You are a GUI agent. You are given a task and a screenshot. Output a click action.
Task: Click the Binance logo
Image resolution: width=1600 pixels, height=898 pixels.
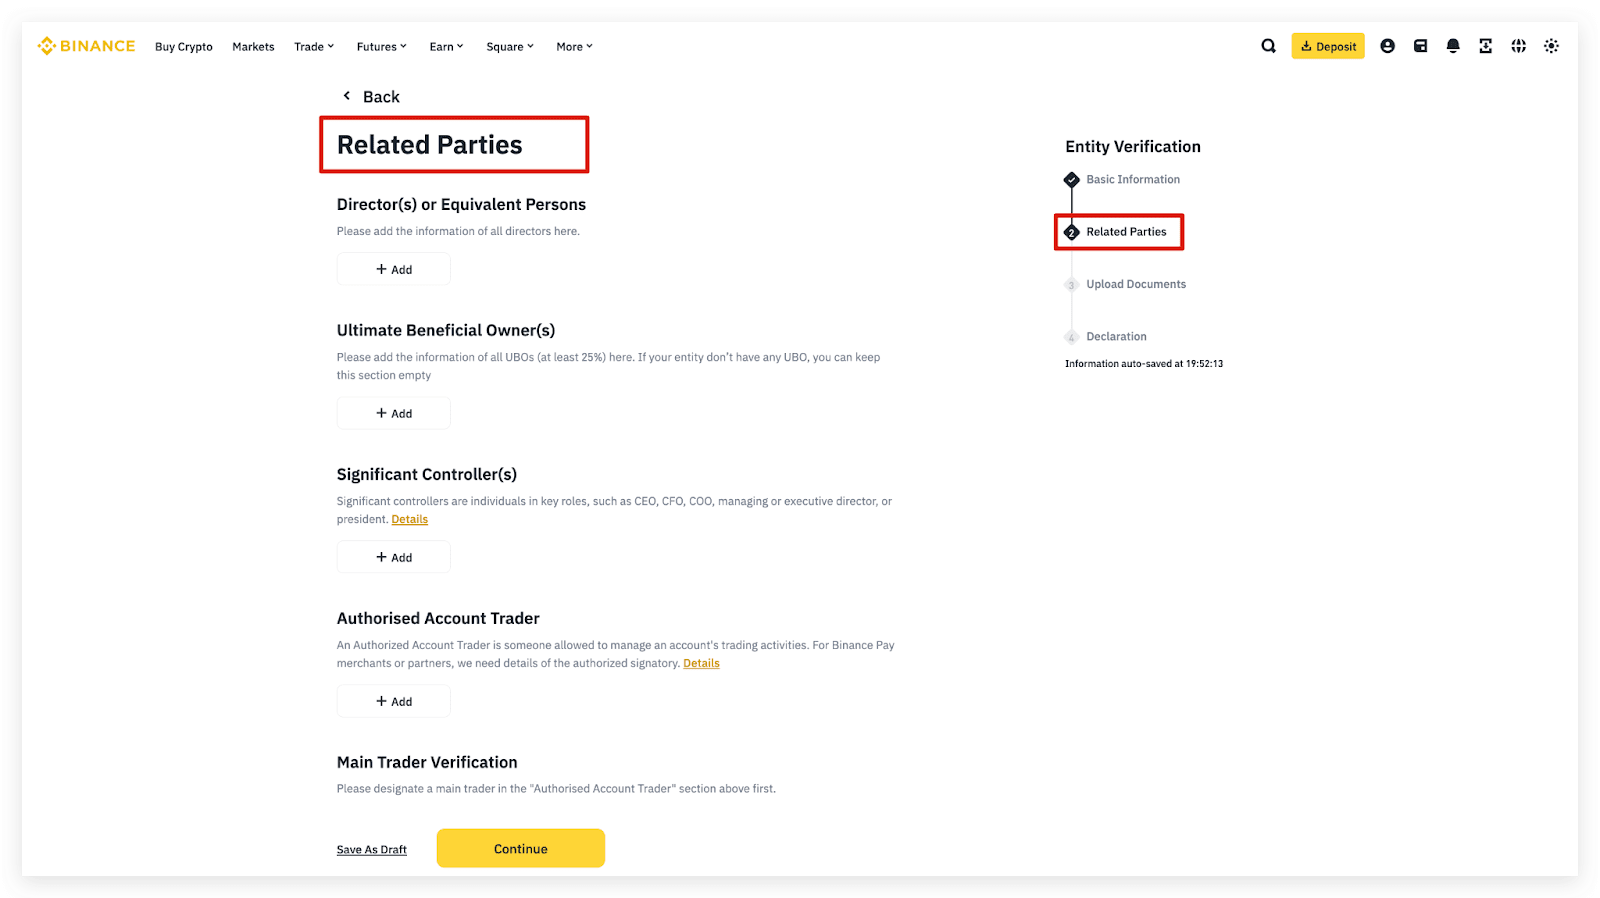click(x=87, y=46)
